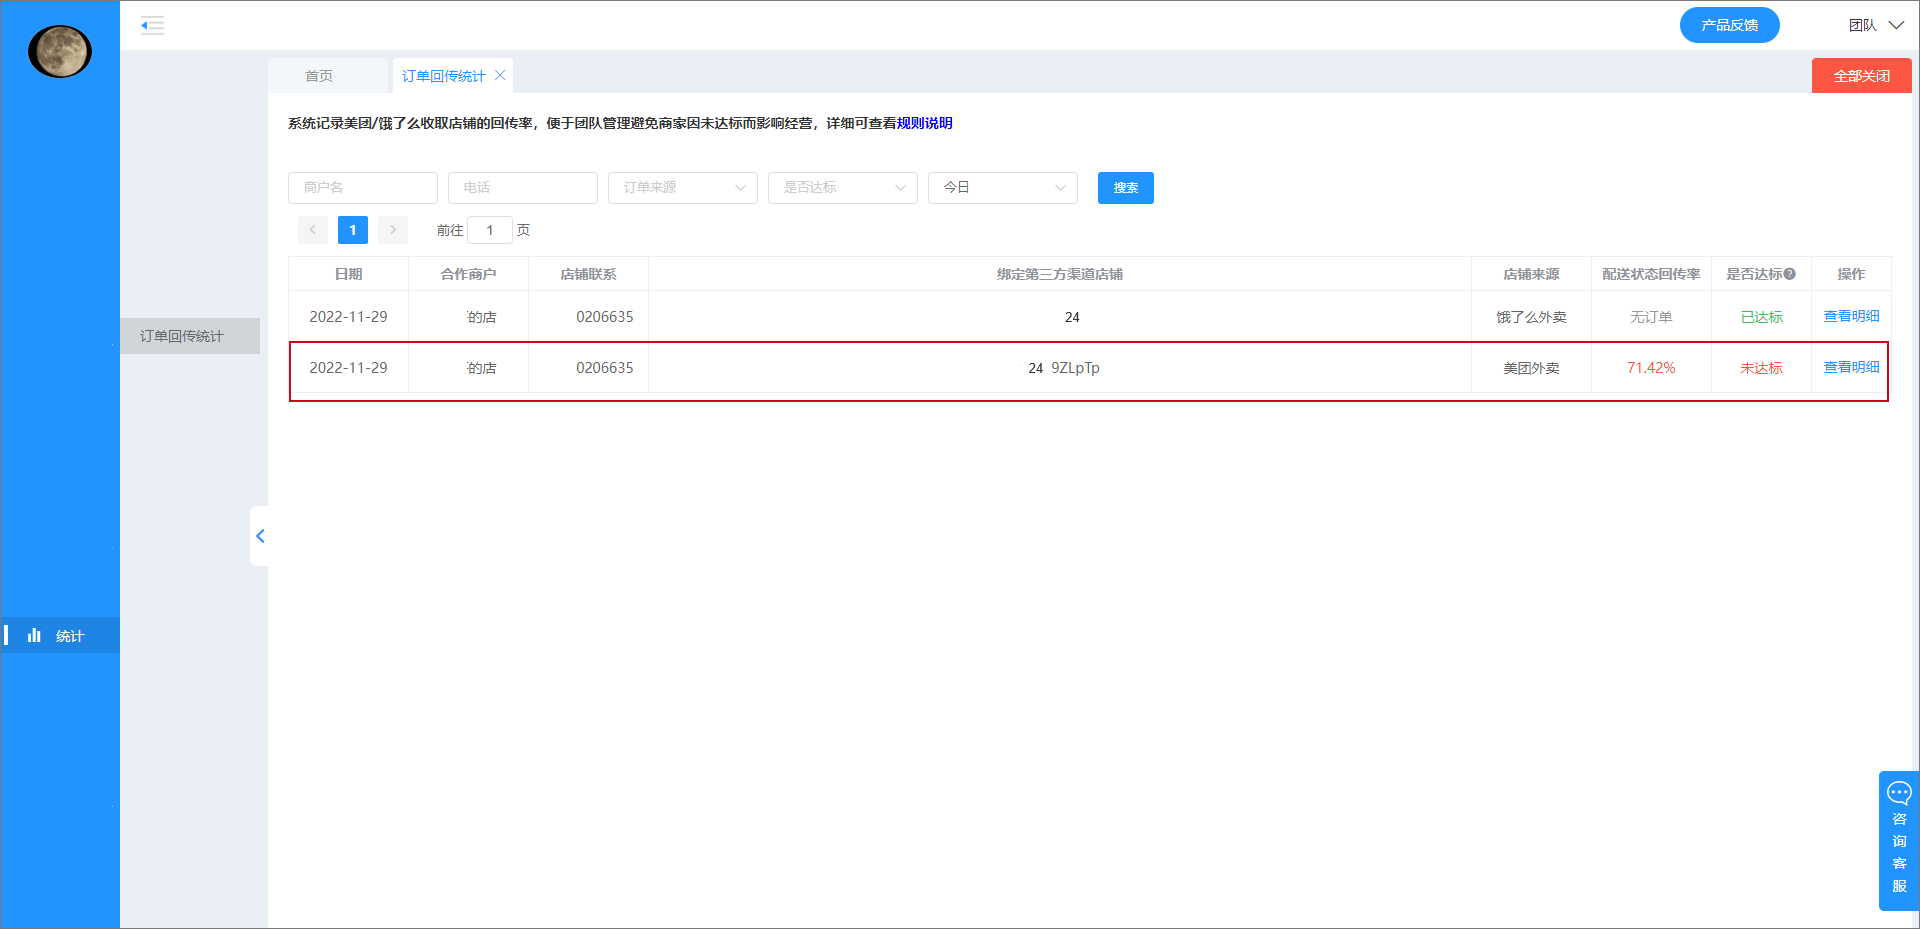The image size is (1920, 929).
Task: Click the 配送状态回传率 column header
Action: (x=1651, y=274)
